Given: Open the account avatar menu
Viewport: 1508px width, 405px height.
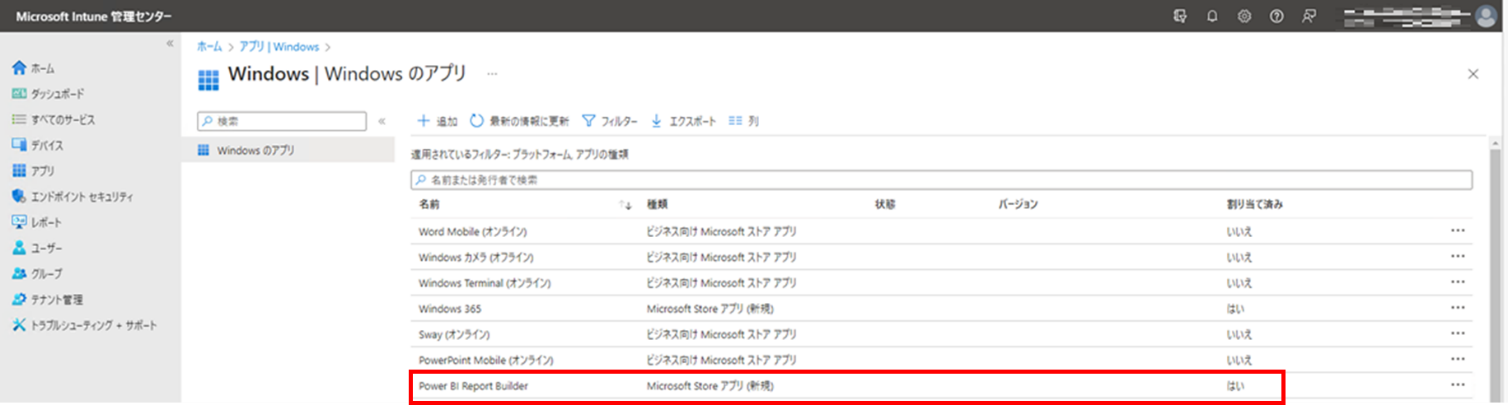Looking at the screenshot, I should [1485, 15].
